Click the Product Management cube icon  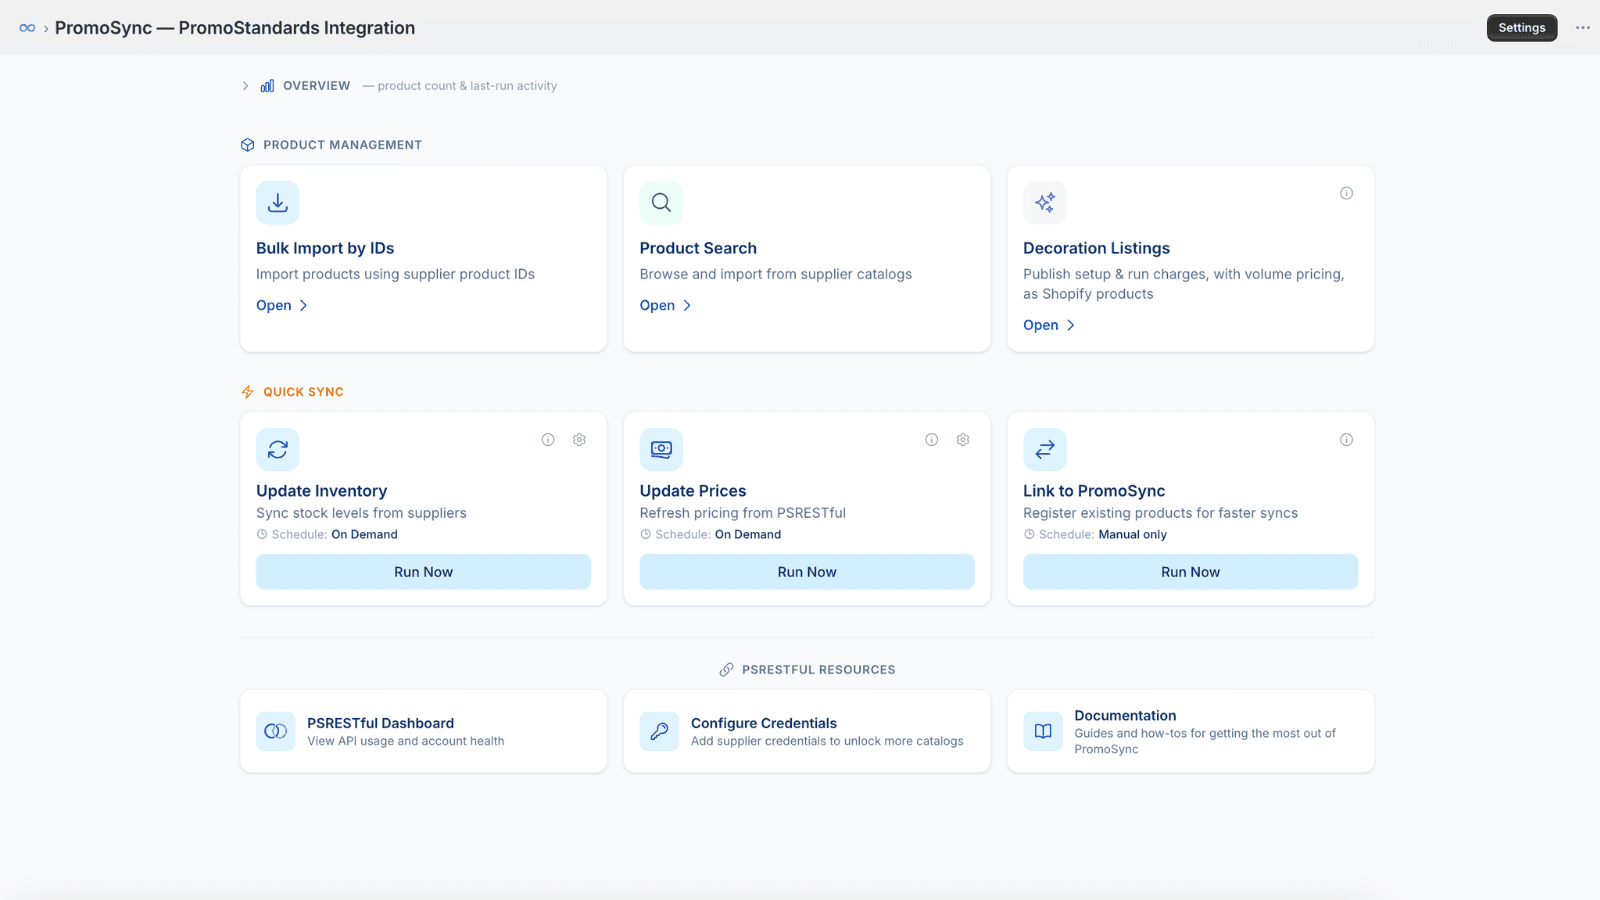coord(248,145)
